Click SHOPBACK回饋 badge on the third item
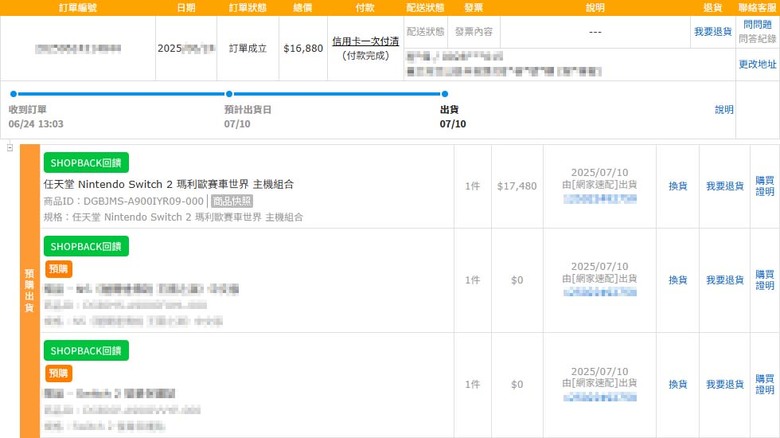The width and height of the screenshot is (780, 438). pos(86,350)
